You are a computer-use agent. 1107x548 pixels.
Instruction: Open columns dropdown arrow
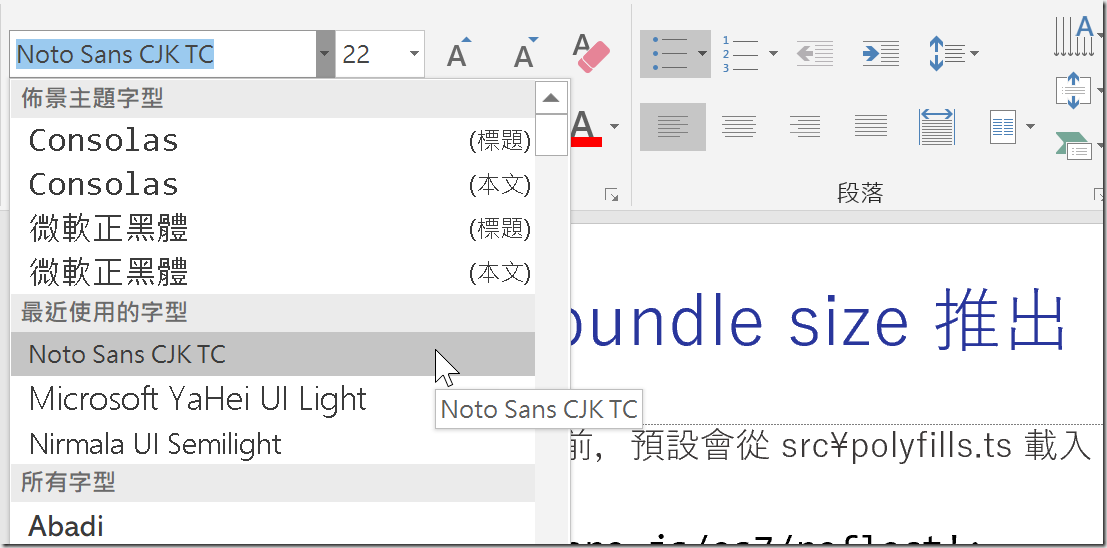coord(1030,127)
